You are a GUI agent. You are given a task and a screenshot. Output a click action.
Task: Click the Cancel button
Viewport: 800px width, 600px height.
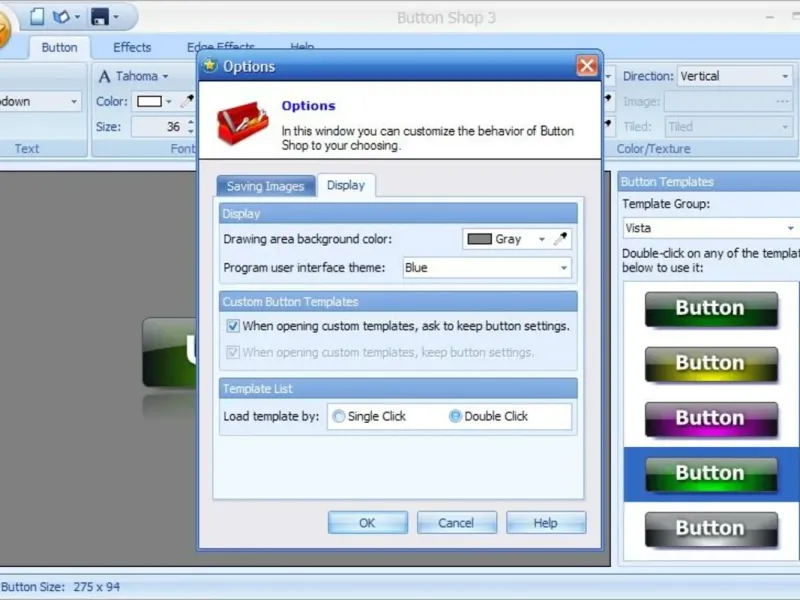tap(456, 522)
